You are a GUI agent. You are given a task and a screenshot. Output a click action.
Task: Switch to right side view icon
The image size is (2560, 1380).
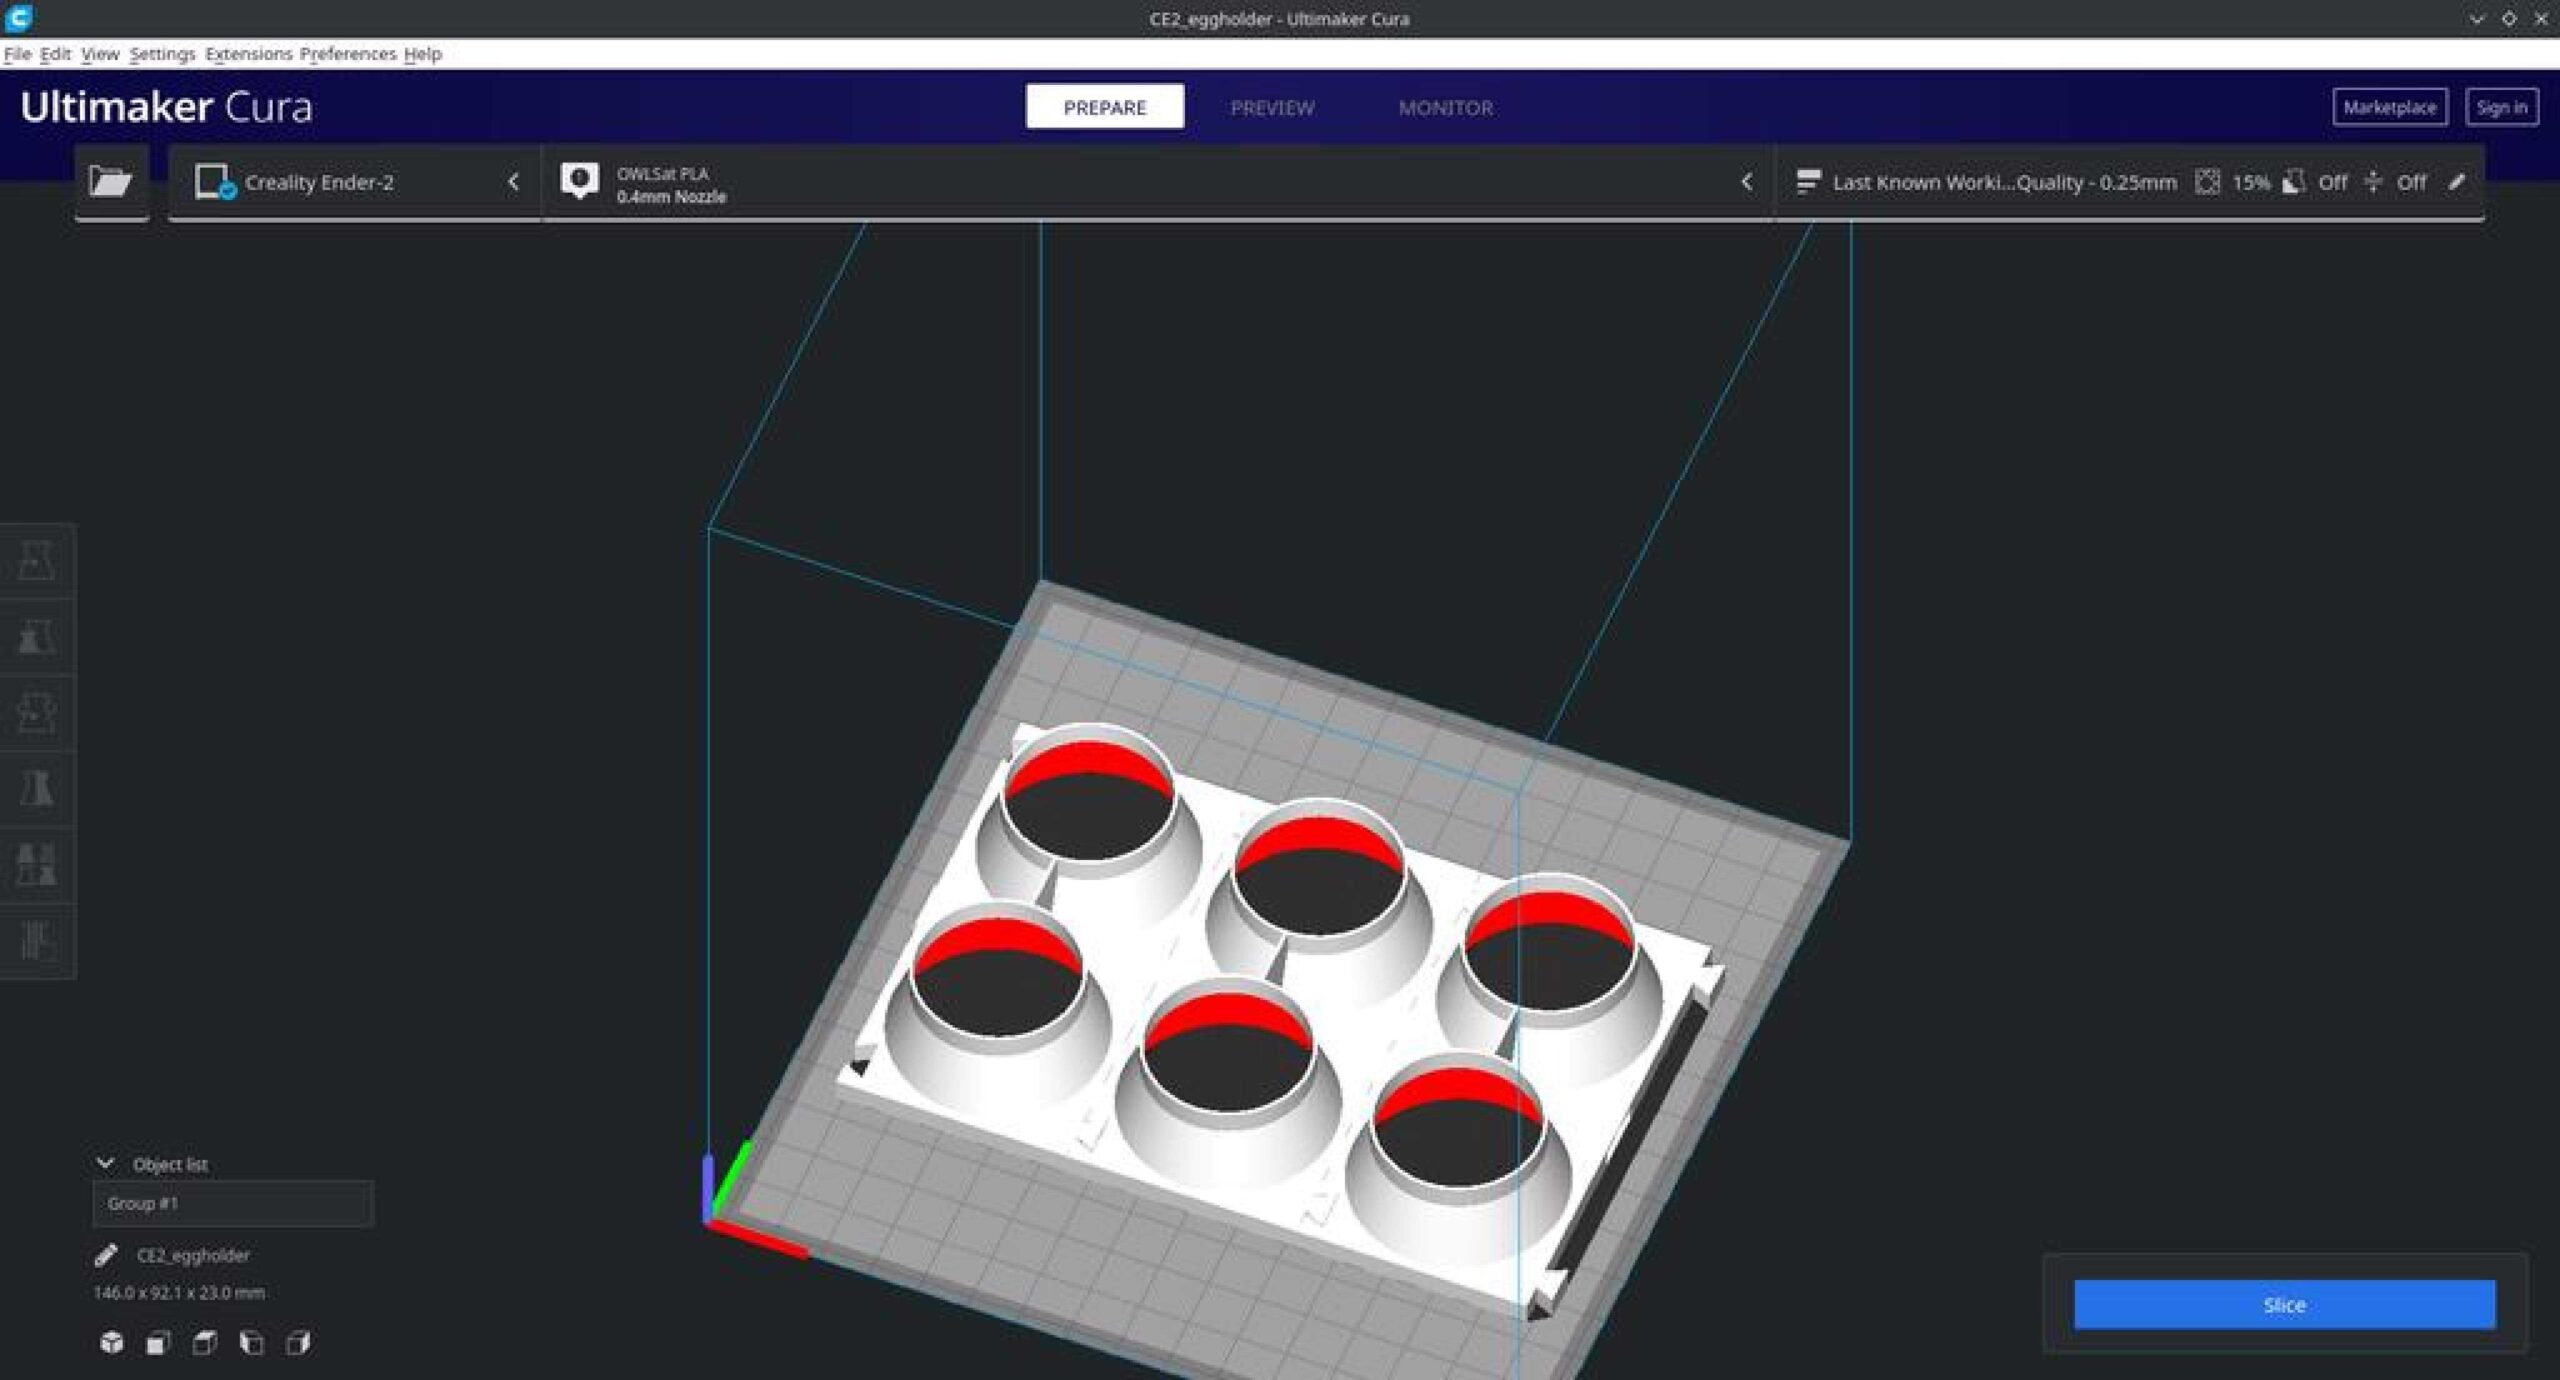click(x=298, y=1342)
